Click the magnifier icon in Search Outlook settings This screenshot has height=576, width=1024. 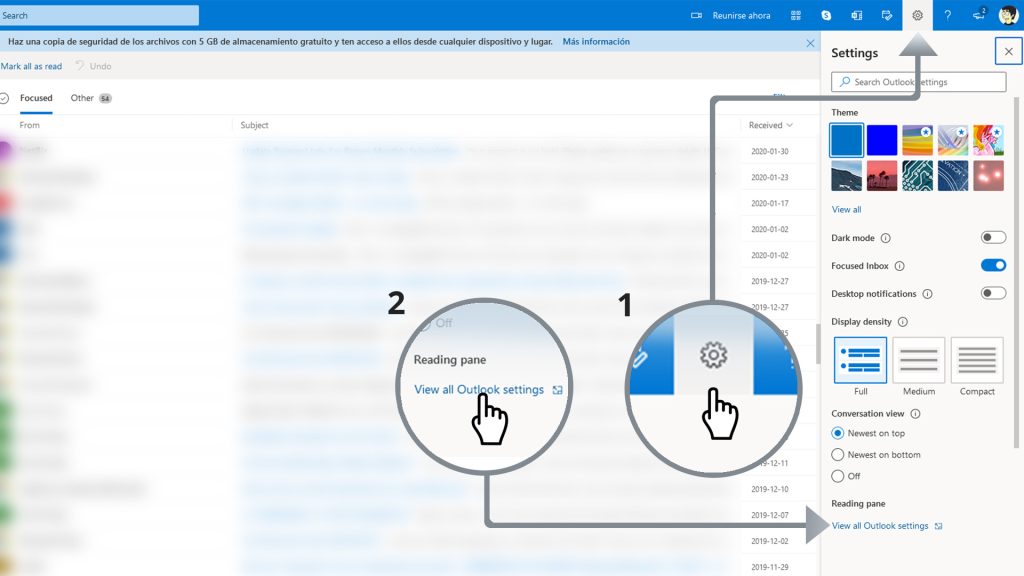click(844, 82)
